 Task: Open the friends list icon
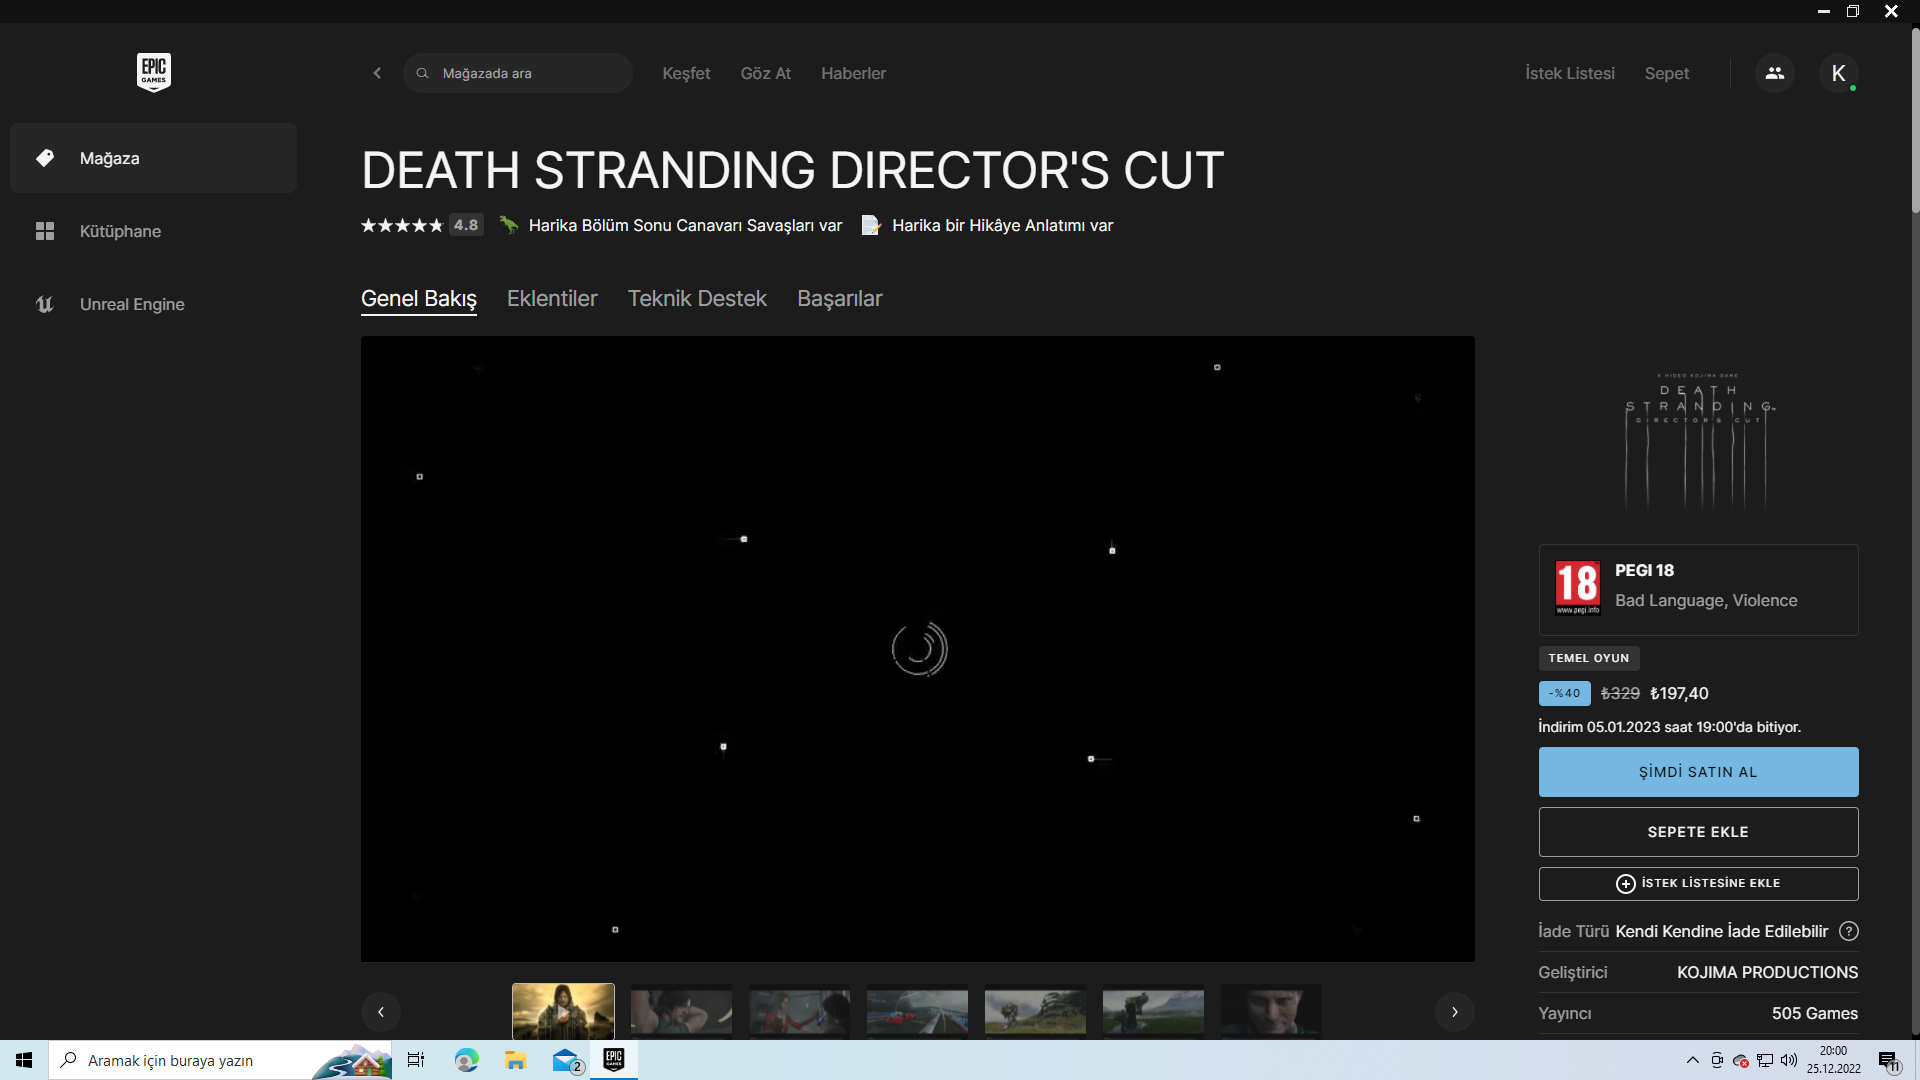click(1774, 73)
